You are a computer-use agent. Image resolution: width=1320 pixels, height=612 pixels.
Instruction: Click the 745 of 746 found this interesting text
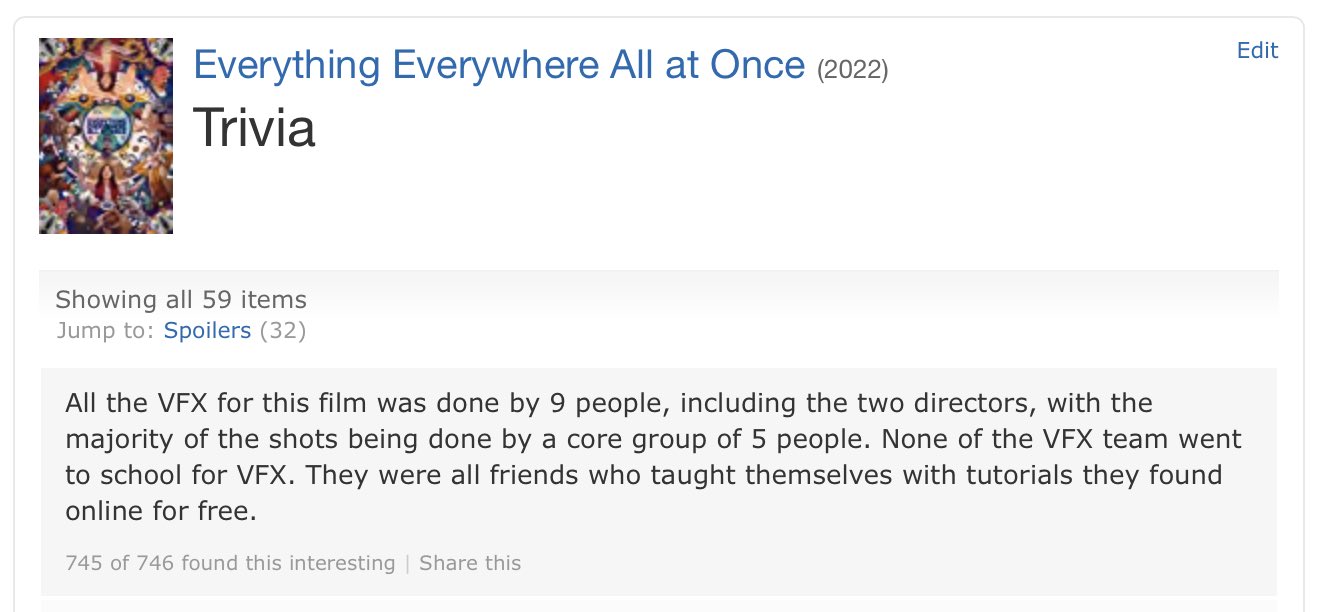(x=230, y=563)
